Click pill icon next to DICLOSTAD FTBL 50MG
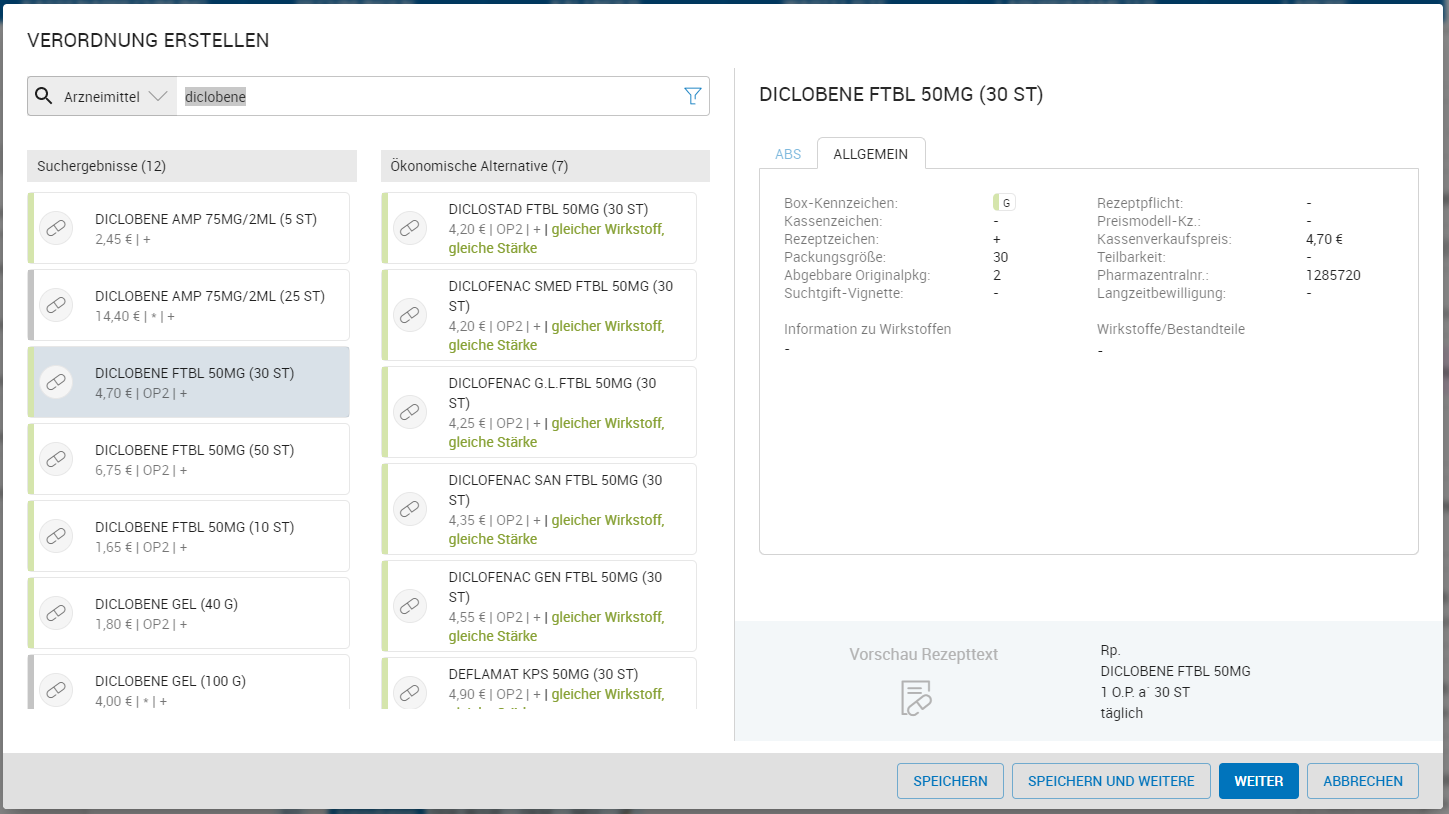This screenshot has height=814, width=1449. pos(409,228)
